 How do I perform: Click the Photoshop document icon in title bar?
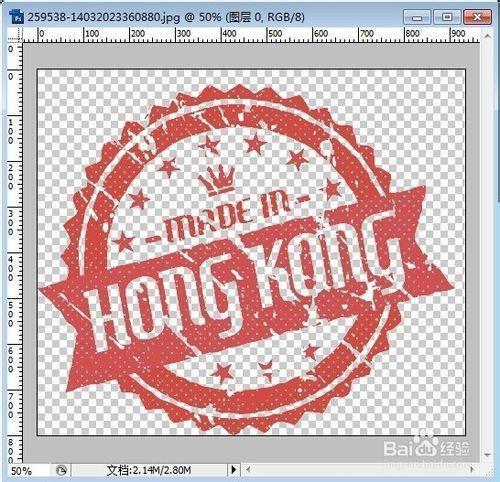tap(16, 17)
